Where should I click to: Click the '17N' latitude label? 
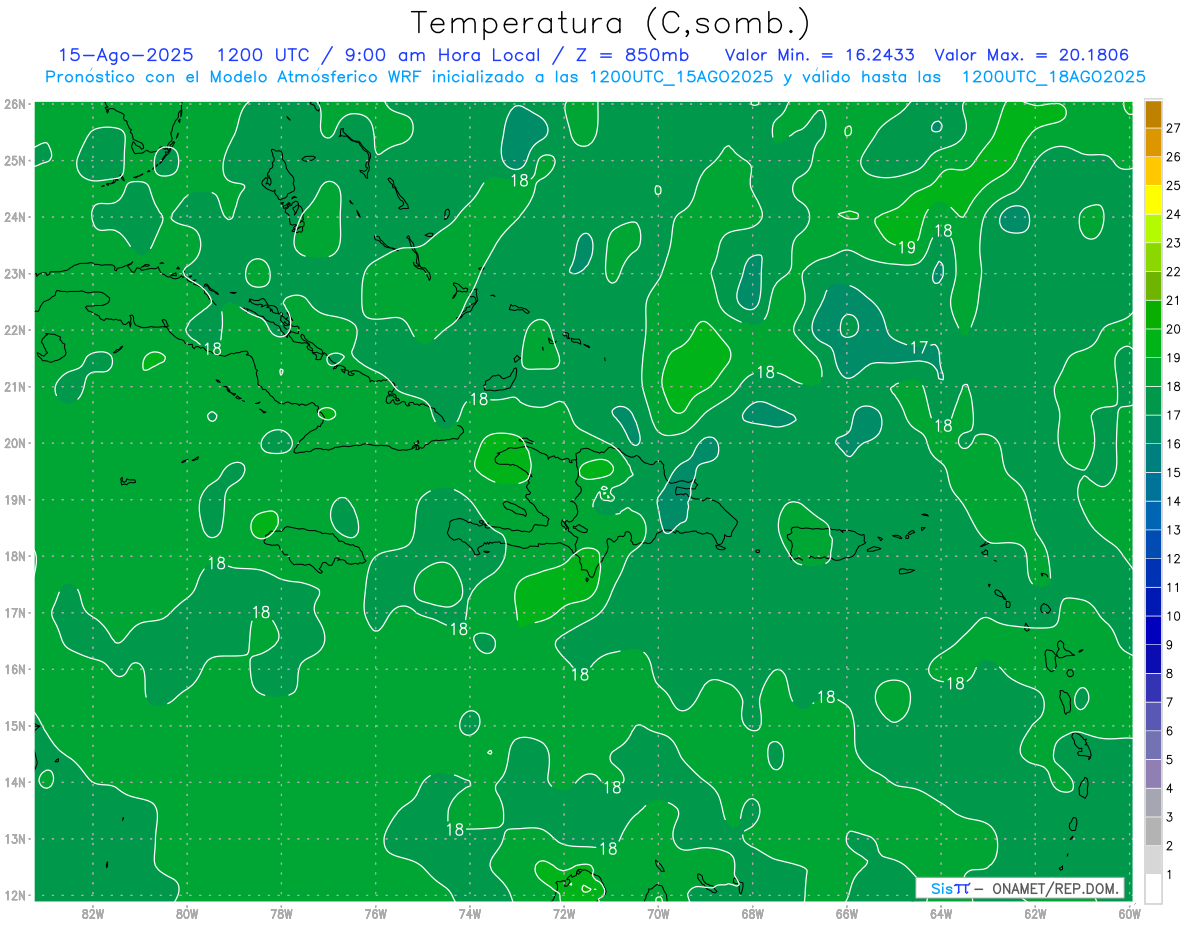point(14,612)
